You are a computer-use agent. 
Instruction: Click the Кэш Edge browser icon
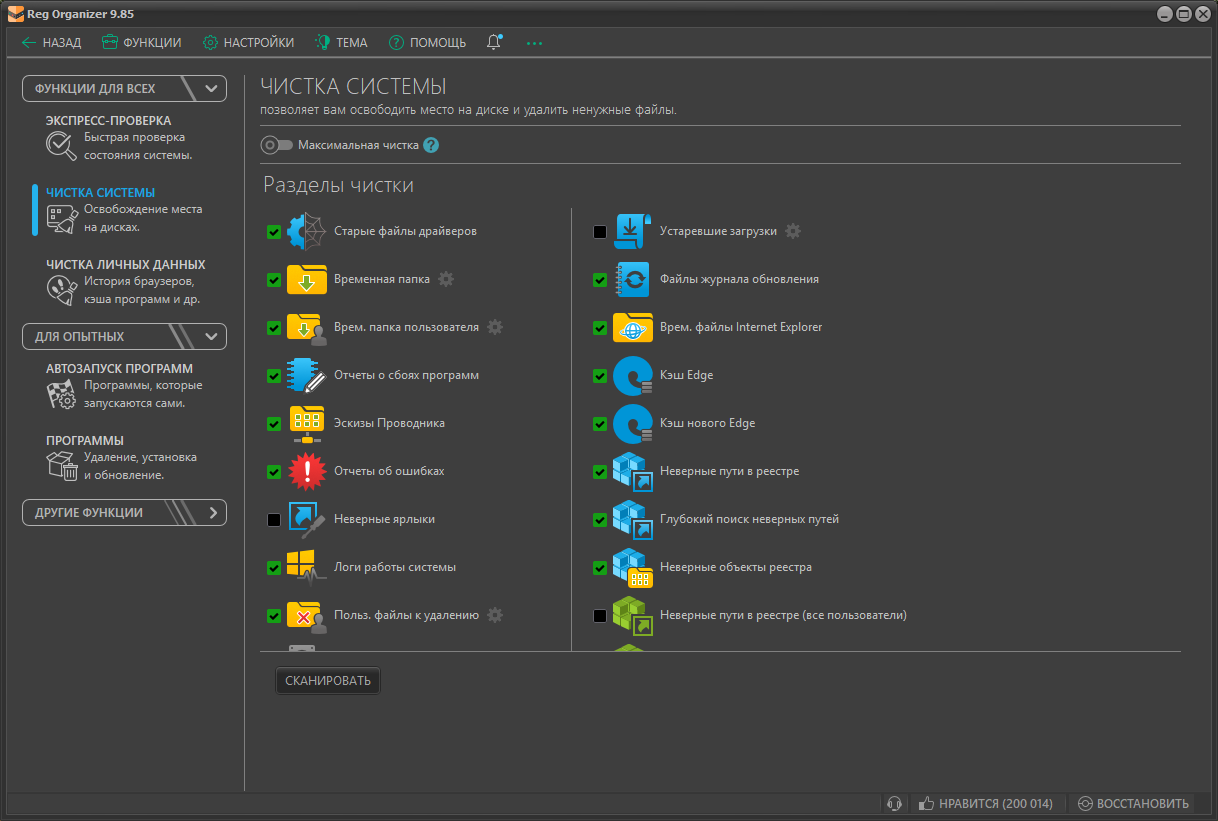pyautogui.click(x=632, y=376)
